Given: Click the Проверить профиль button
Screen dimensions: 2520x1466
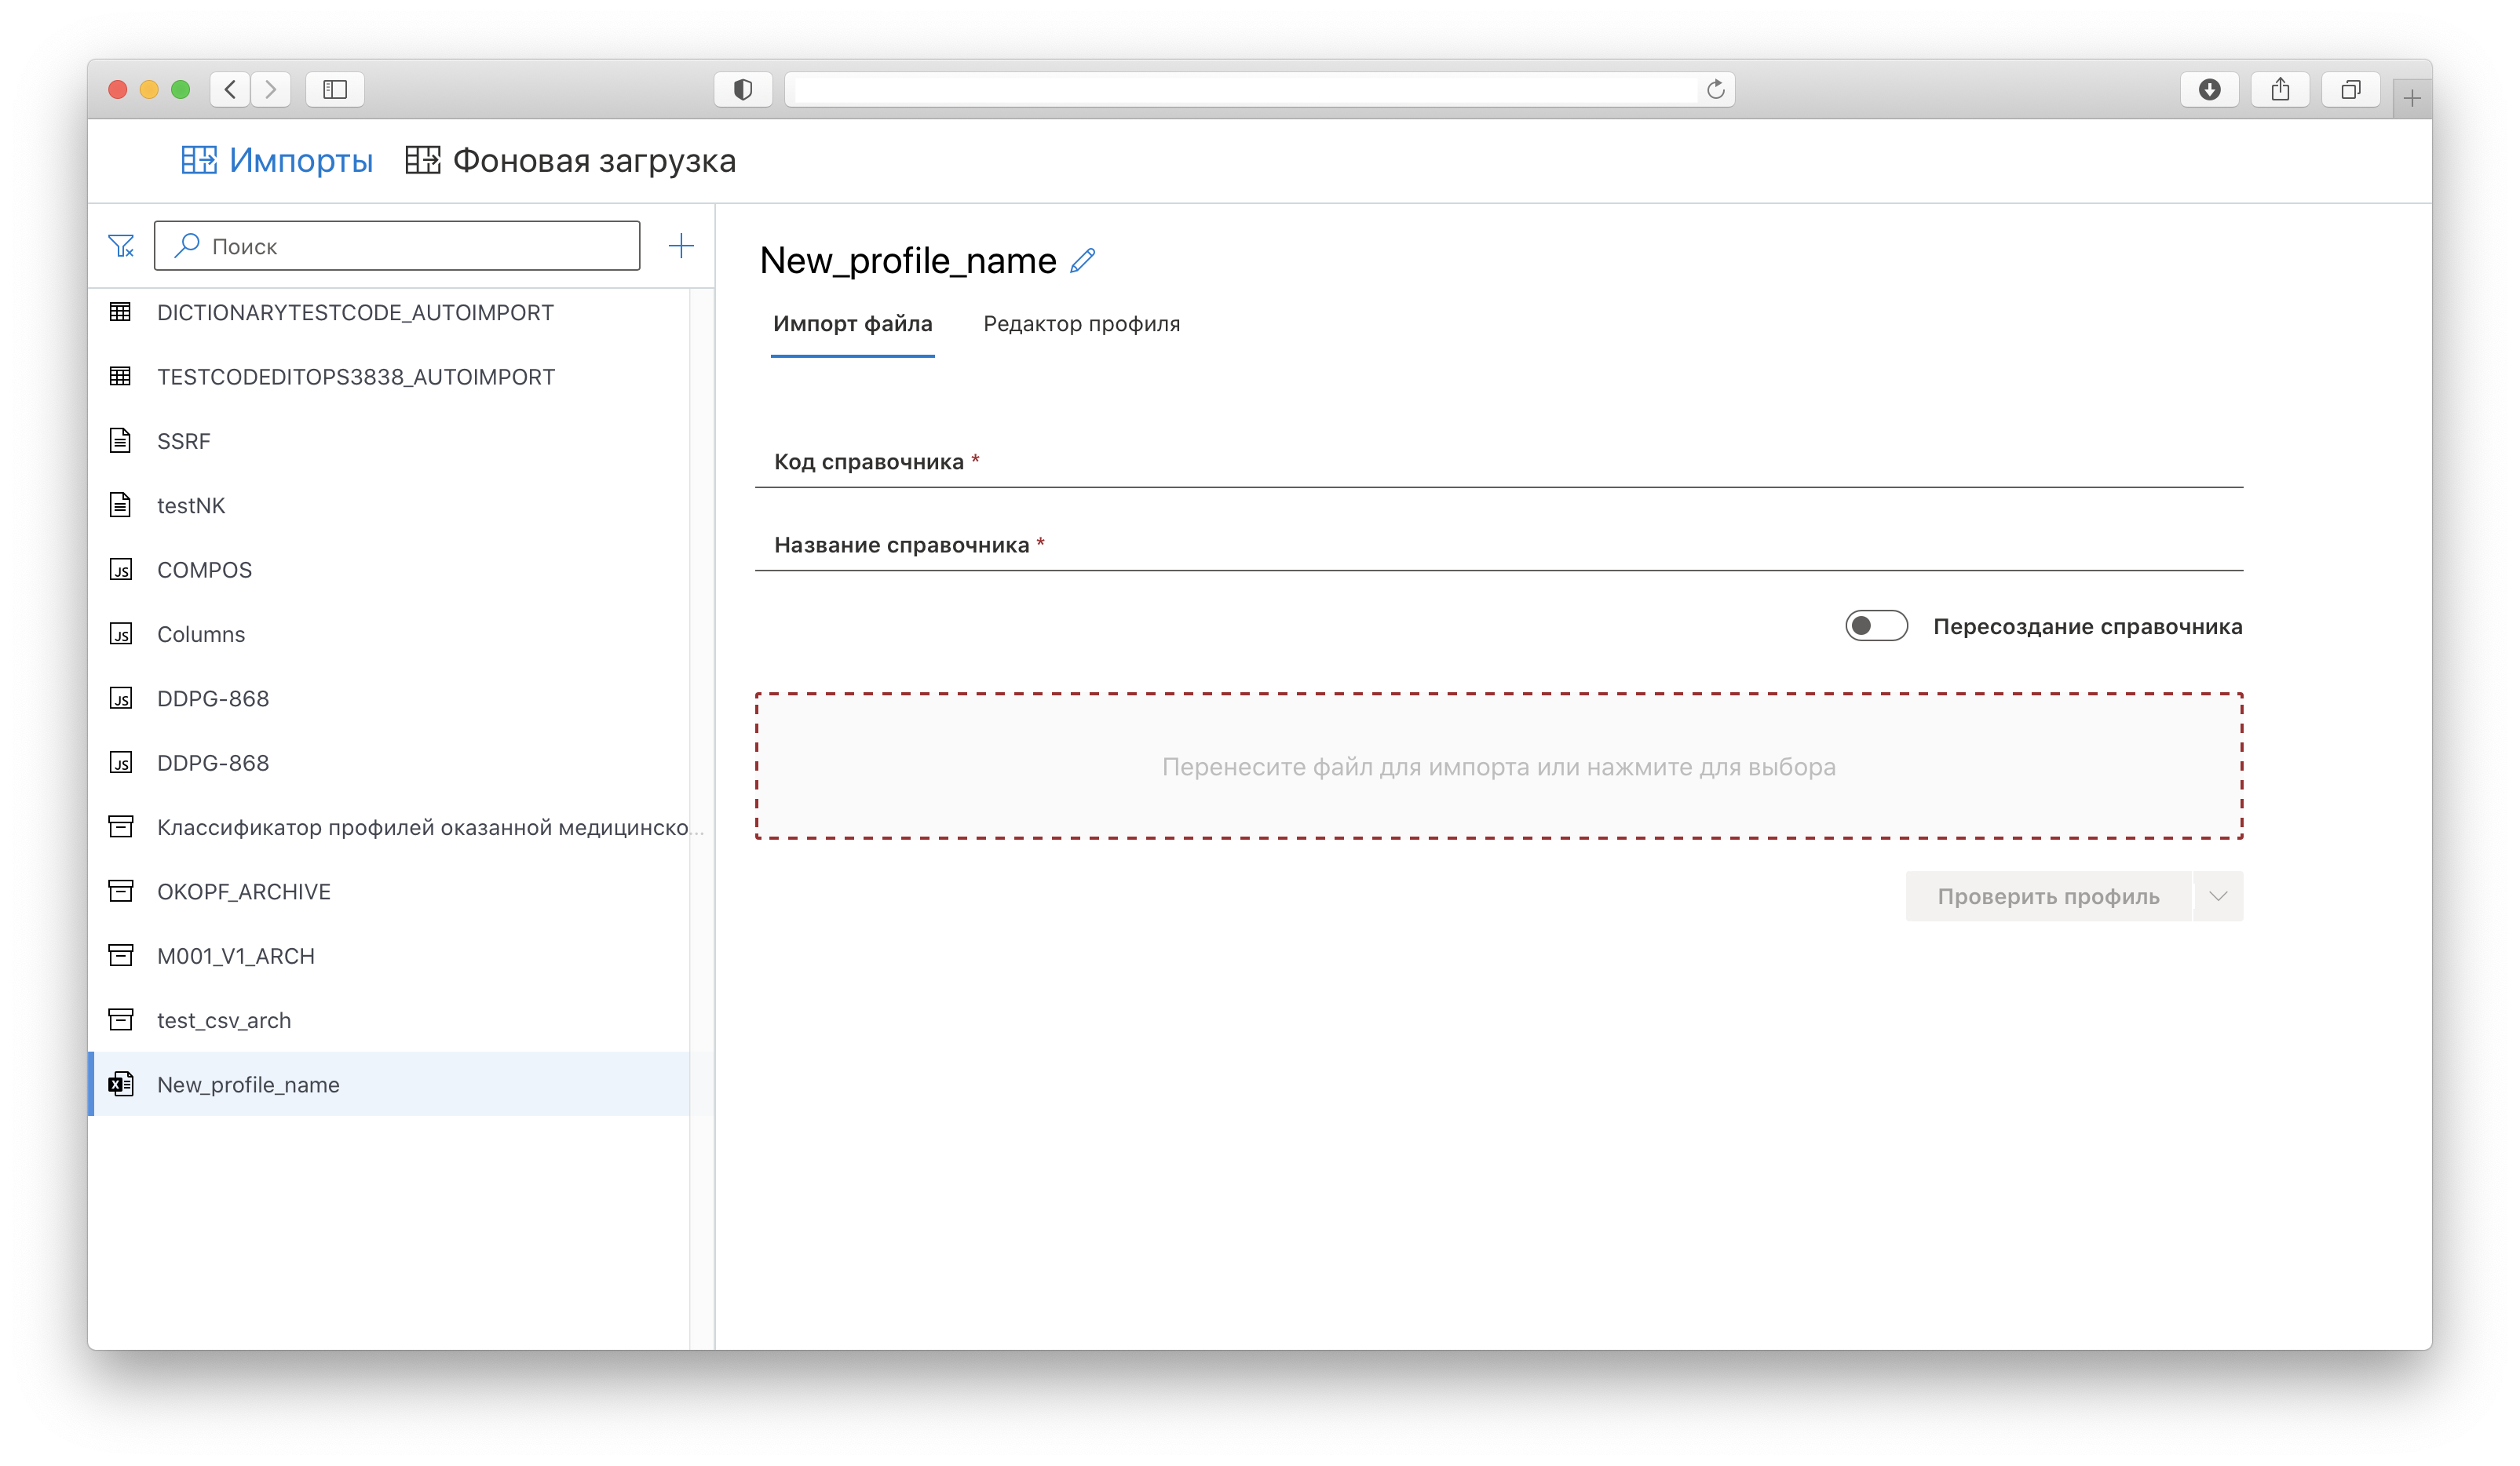Looking at the screenshot, I should point(2048,896).
